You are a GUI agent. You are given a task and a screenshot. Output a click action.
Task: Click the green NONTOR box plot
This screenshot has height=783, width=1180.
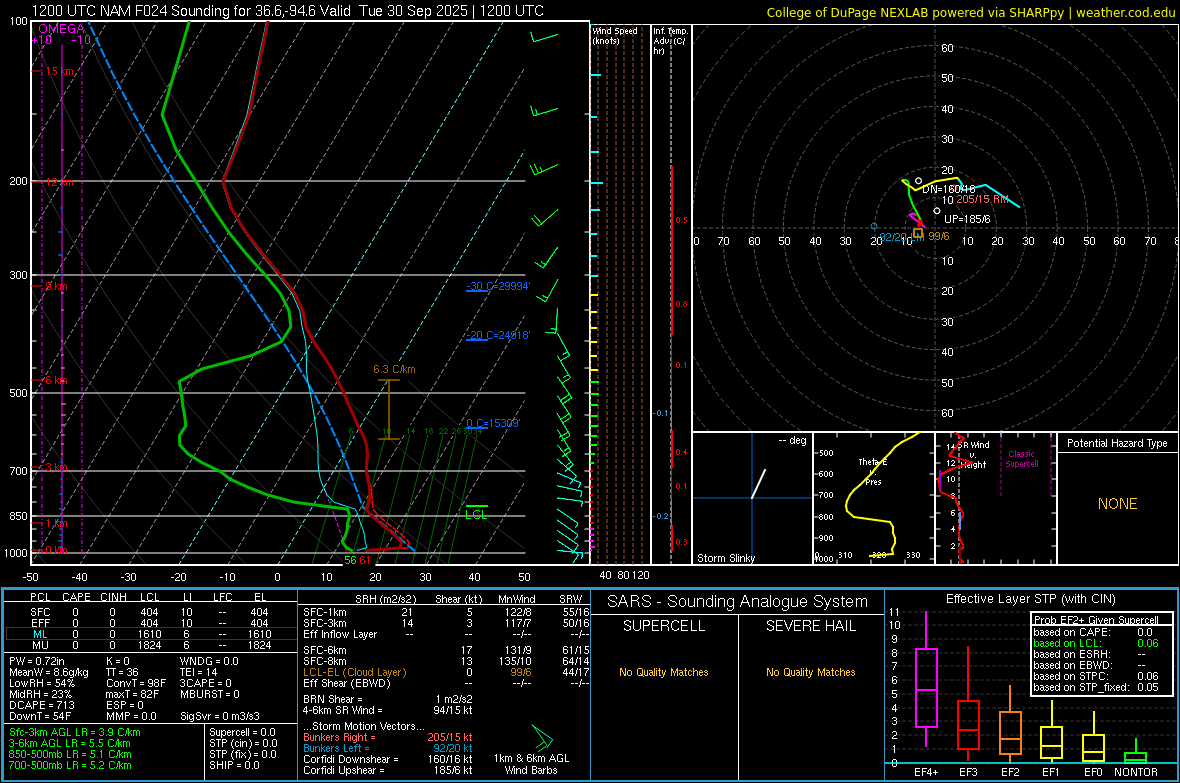pos(1135,751)
